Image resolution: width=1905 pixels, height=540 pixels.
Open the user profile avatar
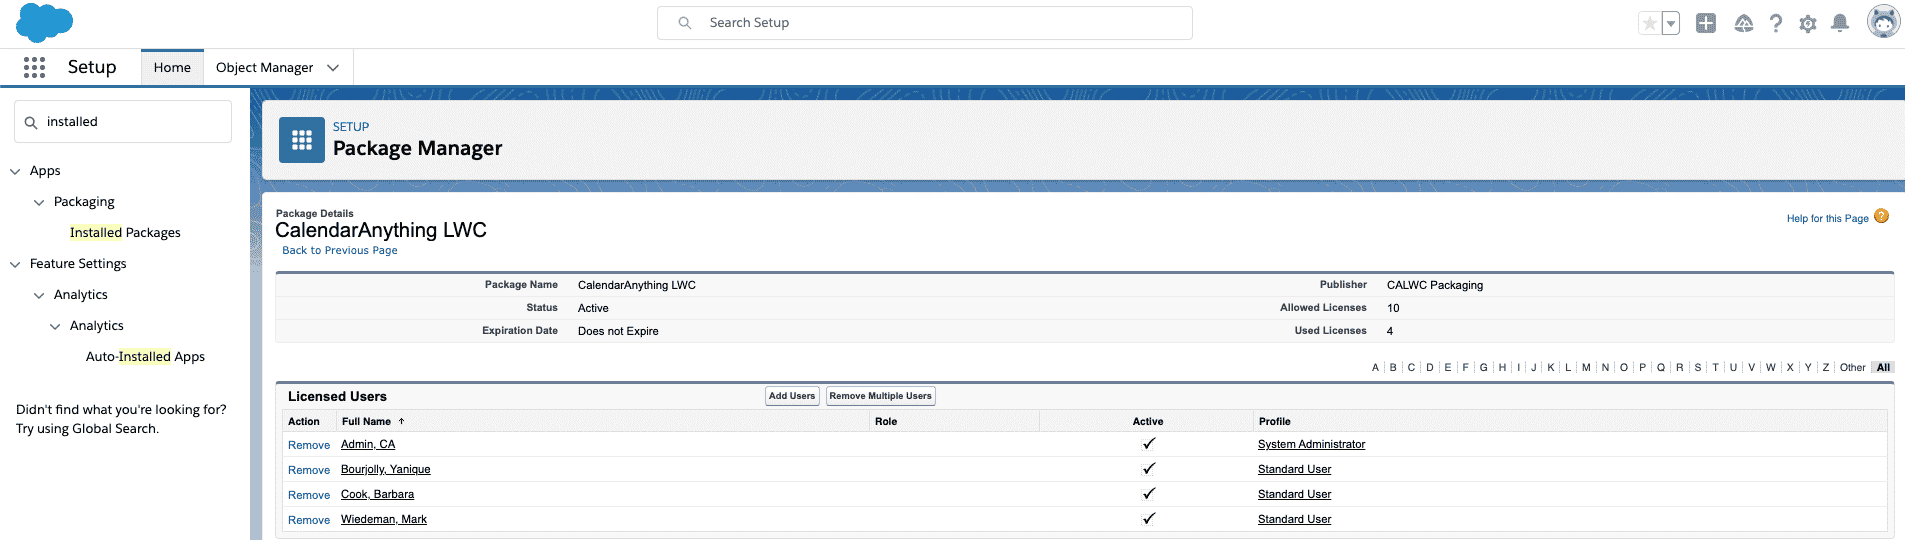click(1883, 21)
